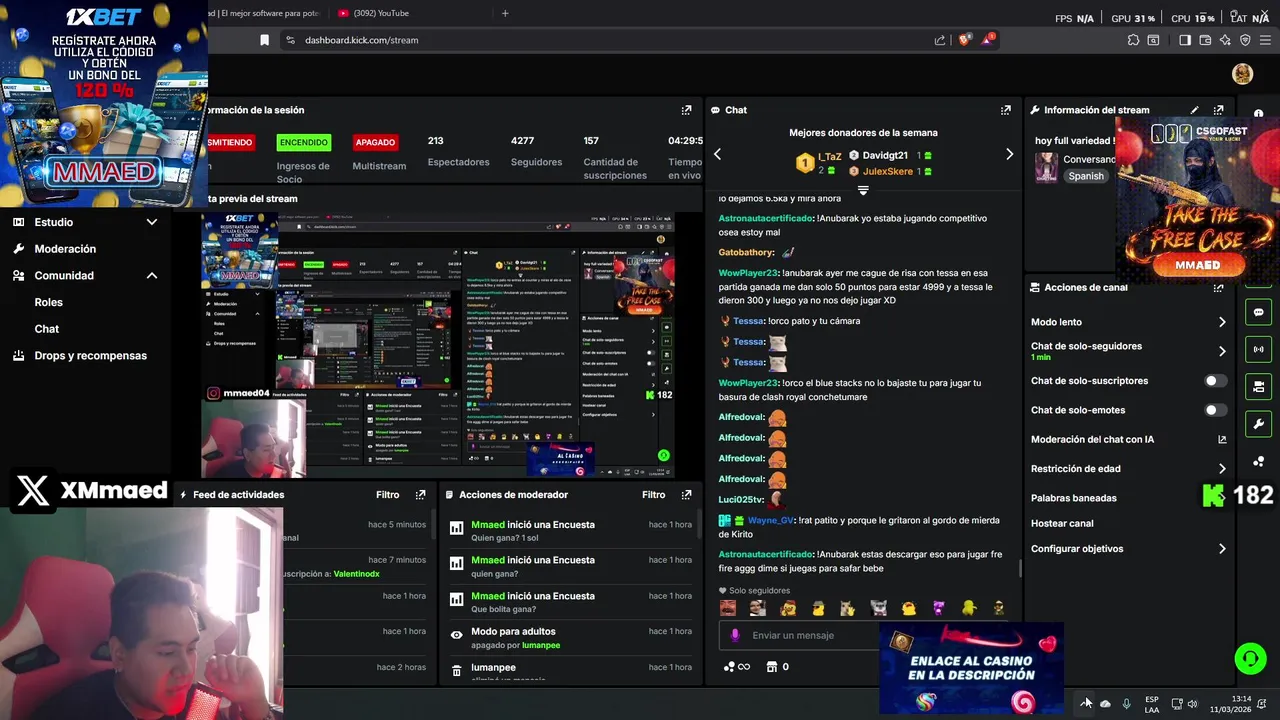Image resolution: width=1280 pixels, height=720 pixels.
Task: Click the ESP LAA language indicator
Action: [x=1152, y=704]
